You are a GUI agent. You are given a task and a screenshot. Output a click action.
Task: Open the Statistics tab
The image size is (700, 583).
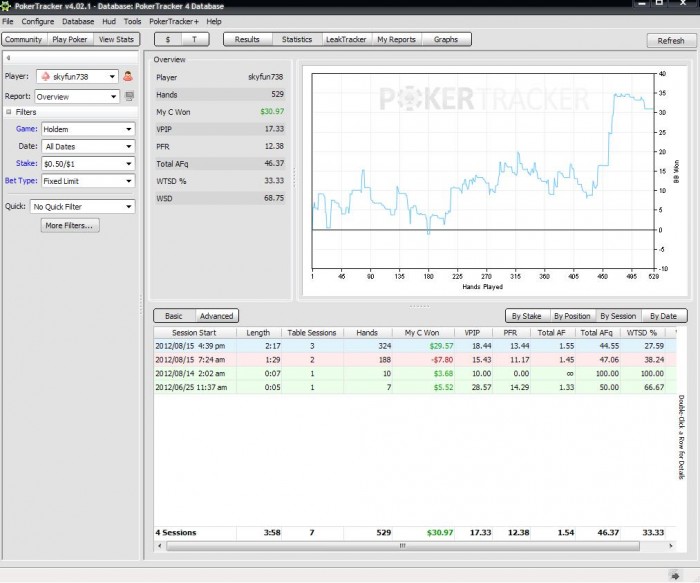tap(297, 39)
